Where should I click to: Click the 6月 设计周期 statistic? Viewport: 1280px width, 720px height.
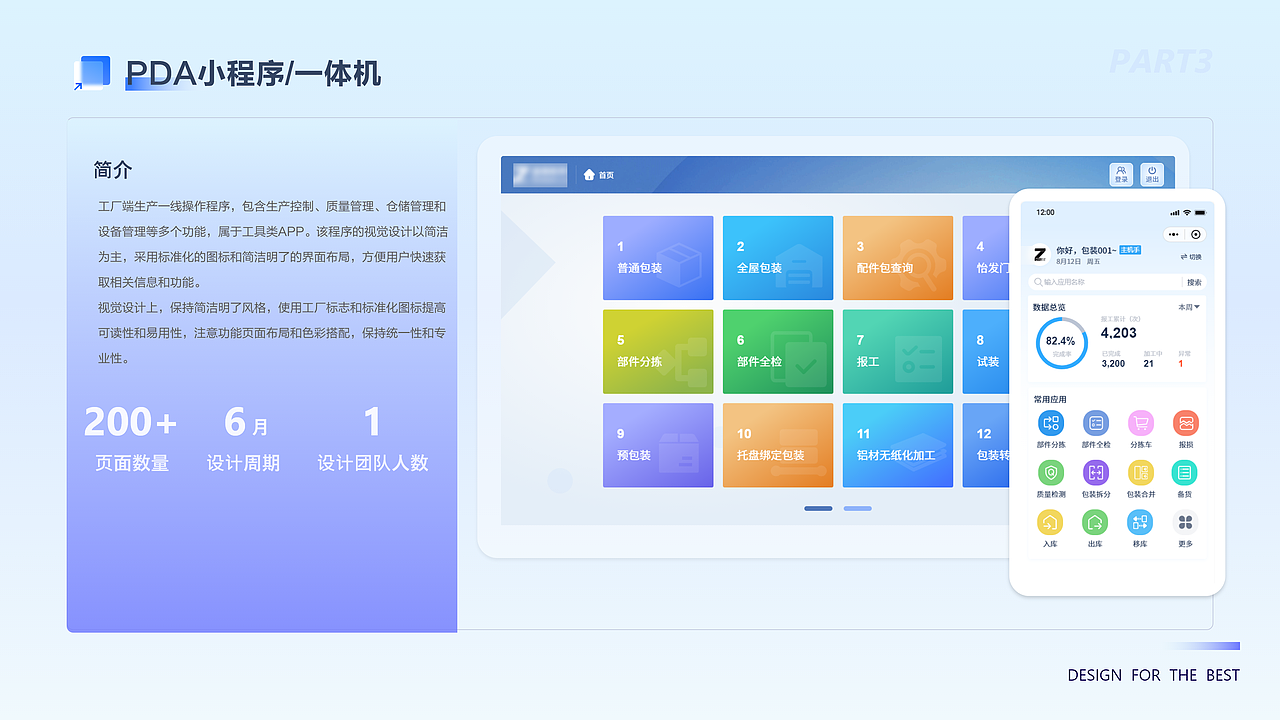coord(244,438)
